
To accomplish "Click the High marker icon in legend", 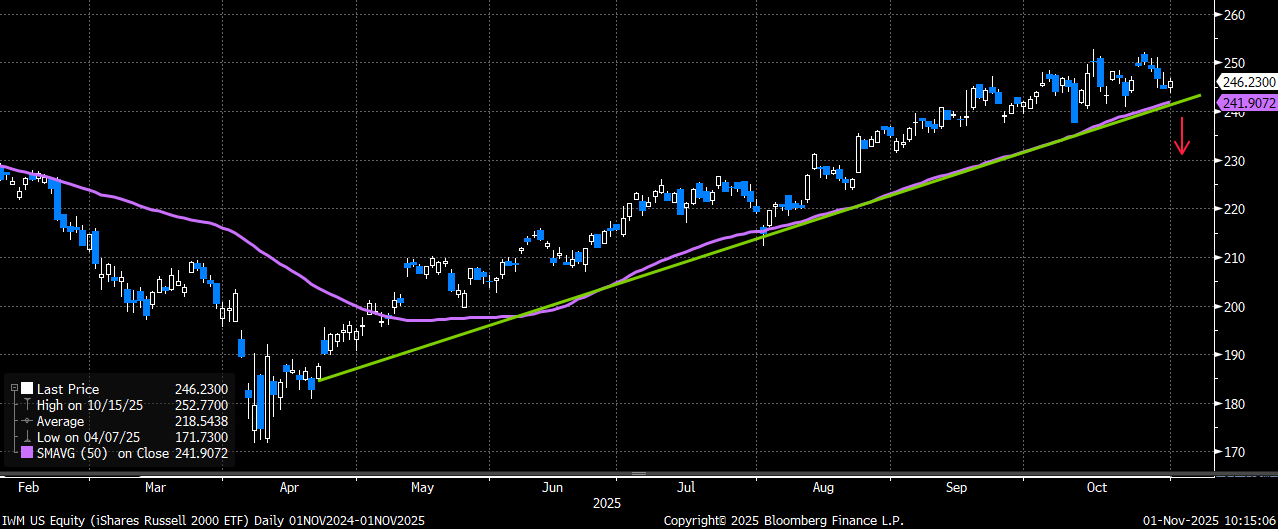I will click(27, 405).
